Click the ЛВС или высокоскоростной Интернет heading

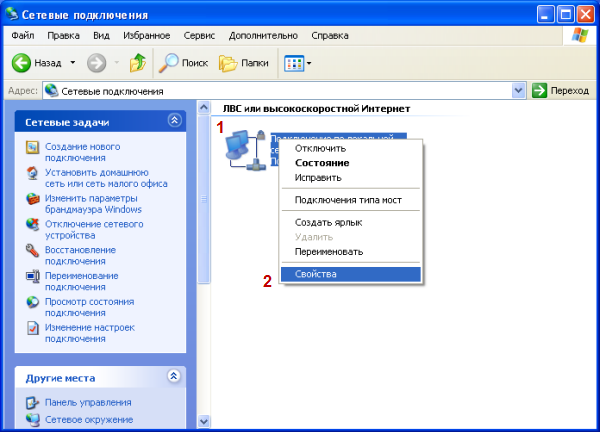[x=316, y=109]
